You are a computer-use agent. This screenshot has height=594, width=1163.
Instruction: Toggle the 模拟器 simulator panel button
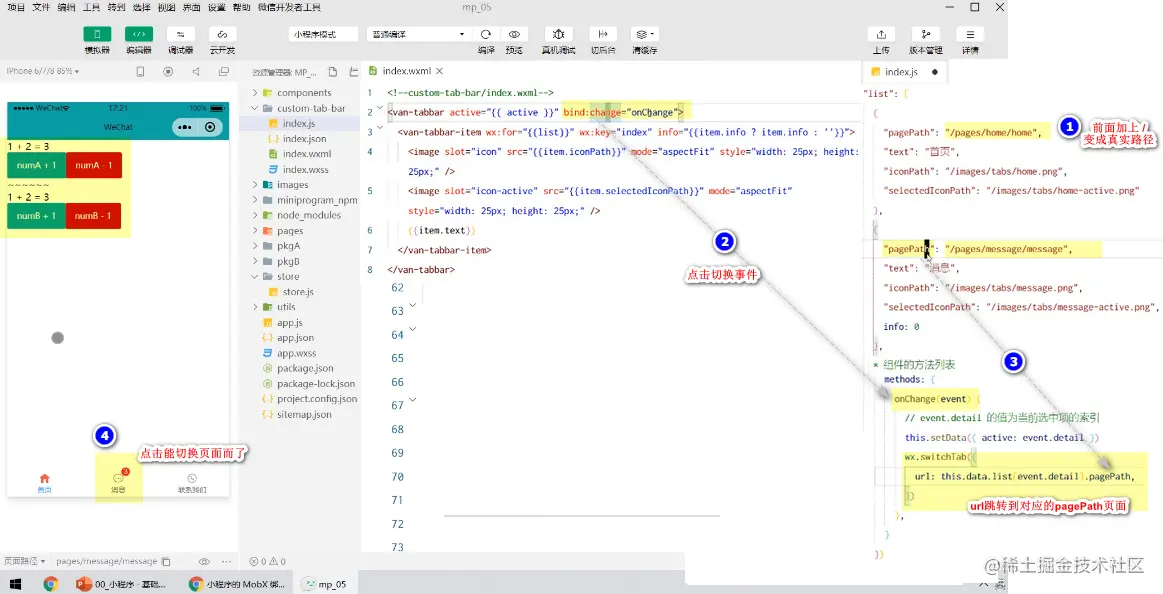[x=97, y=34]
